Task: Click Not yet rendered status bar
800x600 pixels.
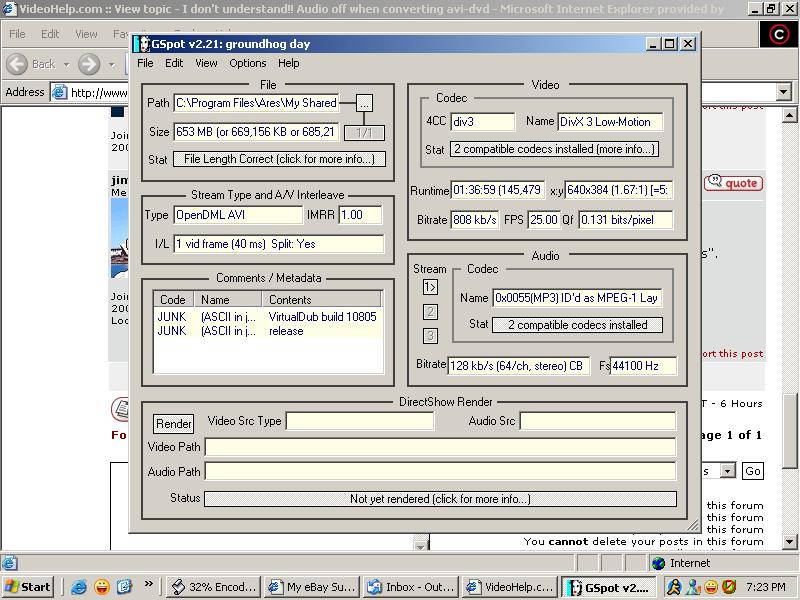Action: tap(440, 499)
